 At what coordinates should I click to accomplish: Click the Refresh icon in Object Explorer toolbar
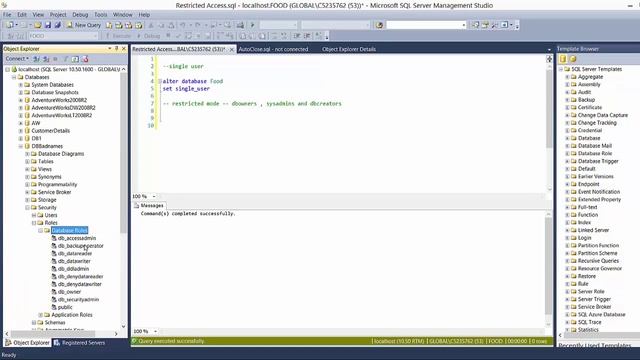click(x=75, y=59)
